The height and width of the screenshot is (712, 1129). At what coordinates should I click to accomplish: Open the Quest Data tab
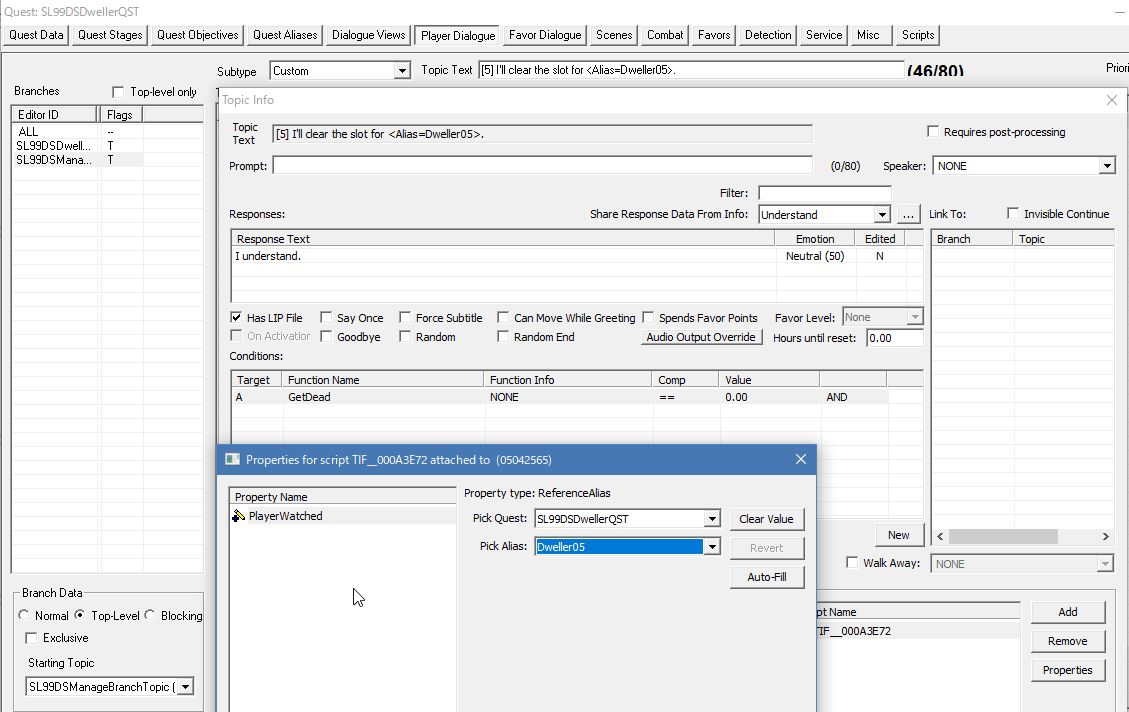[36, 35]
